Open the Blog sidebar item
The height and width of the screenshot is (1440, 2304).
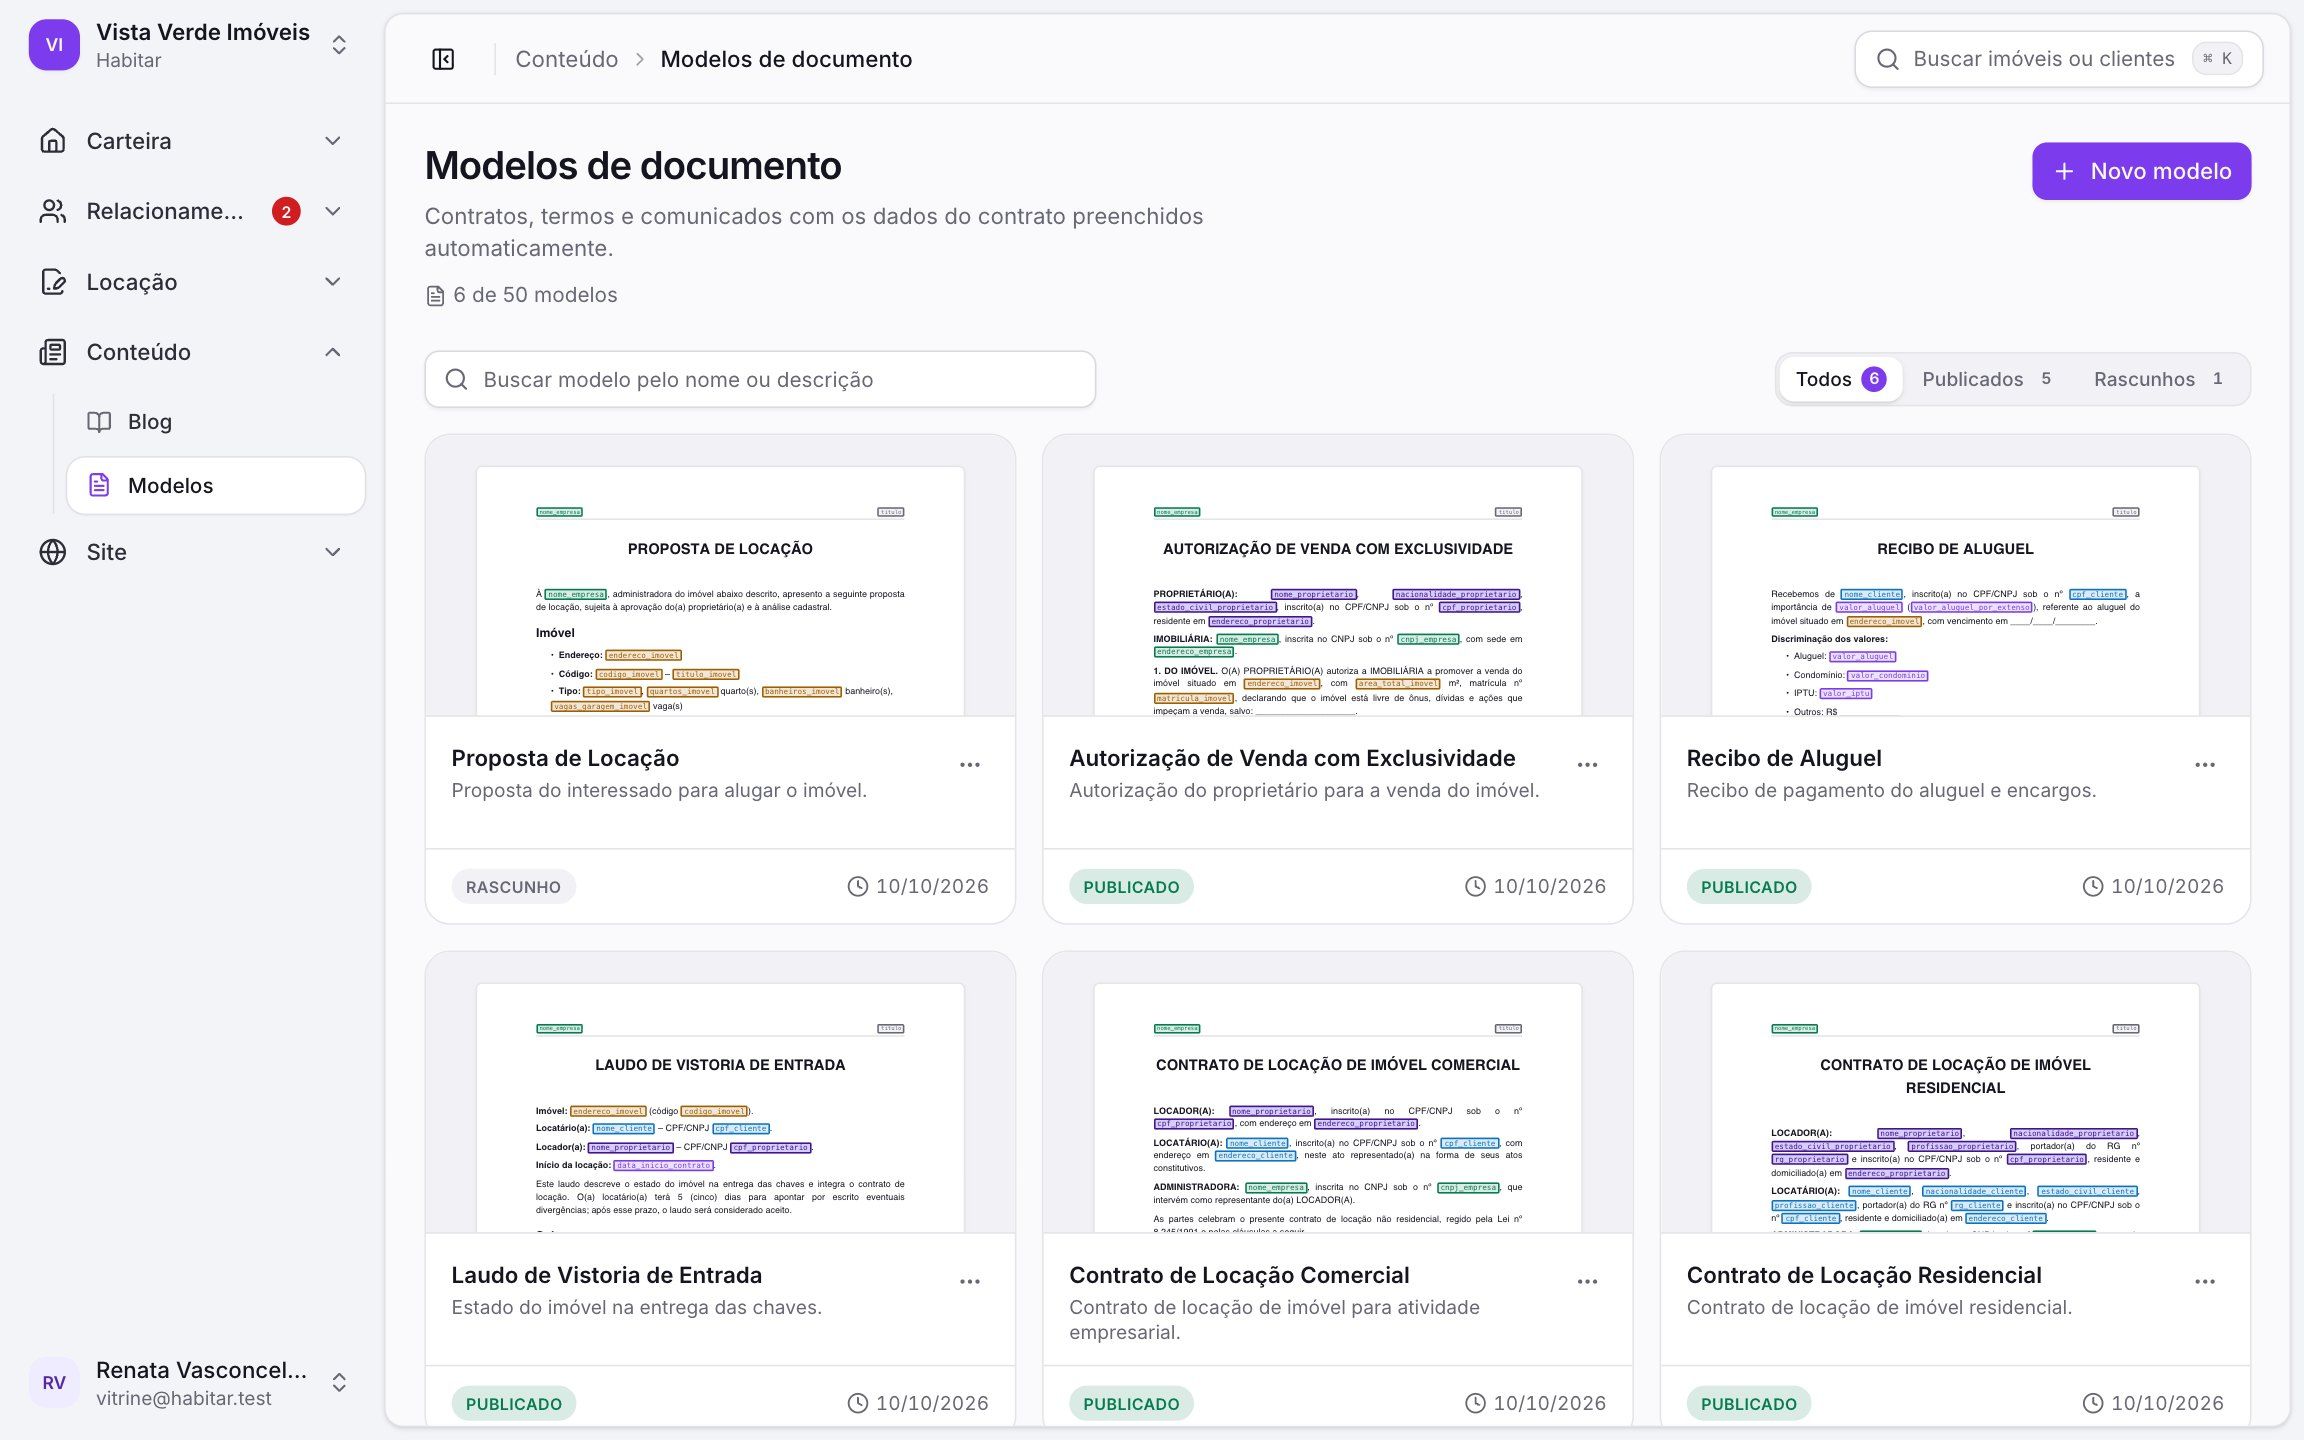click(216, 422)
